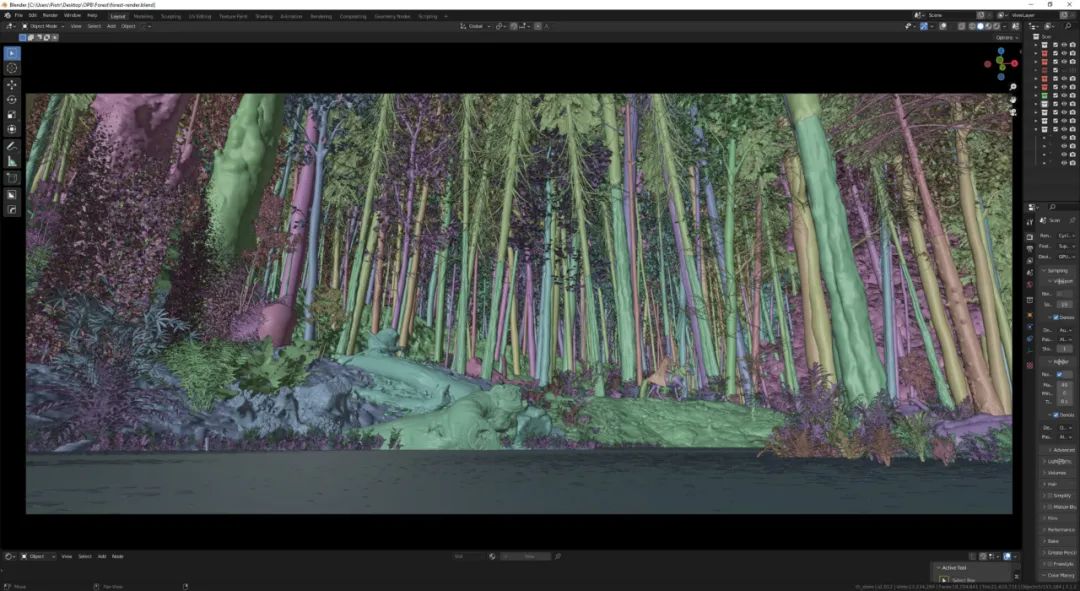The image size is (1080, 591).
Task: Expand the Color Management panel
Action: [1060, 575]
